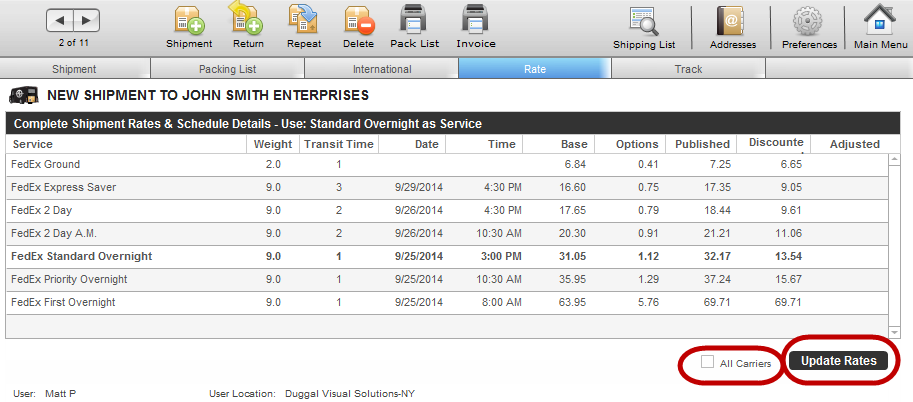Viewport: 913px width, 402px height.
Task: Click the delivery truck icon beside heading
Action: pyautogui.click(x=24, y=95)
